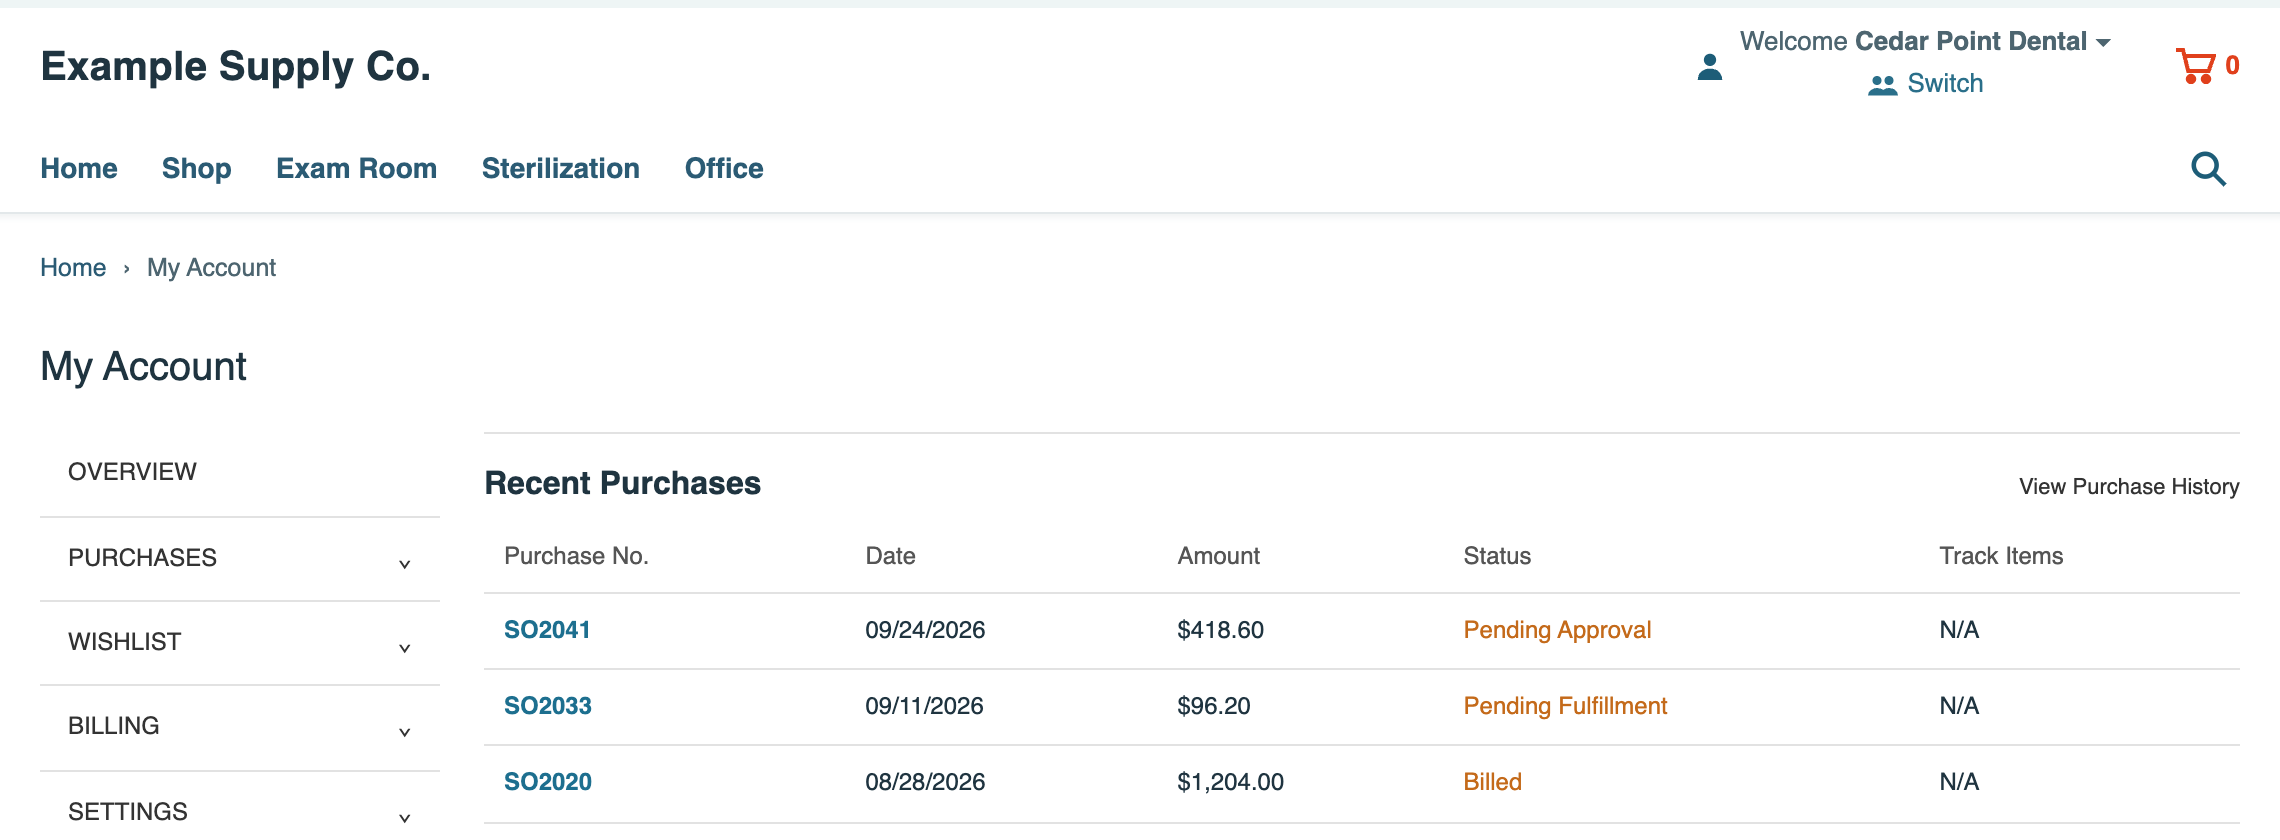Open the Sterilization menu item
Screen dimensions: 2280x840
(x=561, y=168)
